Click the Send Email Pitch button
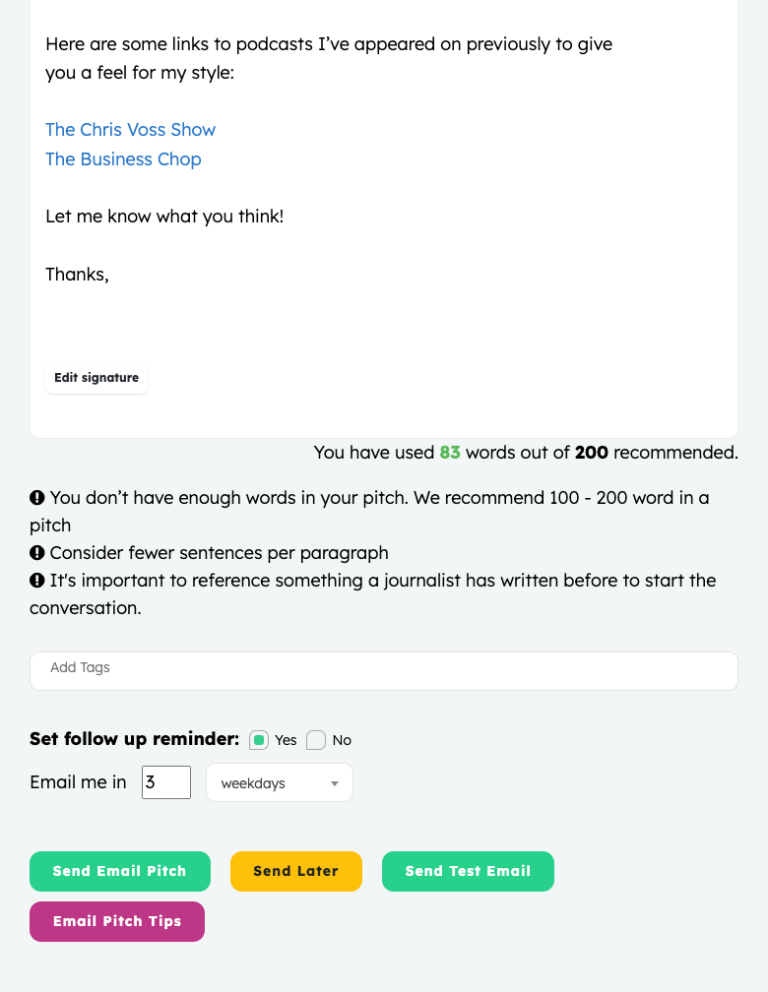Screen dimensions: 768x992 click(x=120, y=871)
